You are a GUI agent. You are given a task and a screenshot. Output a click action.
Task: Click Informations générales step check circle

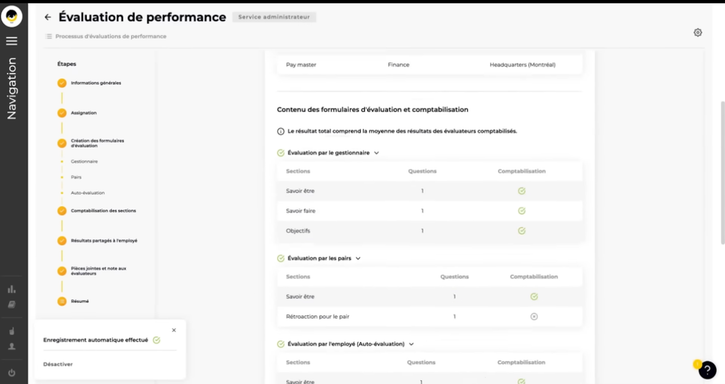click(x=62, y=83)
